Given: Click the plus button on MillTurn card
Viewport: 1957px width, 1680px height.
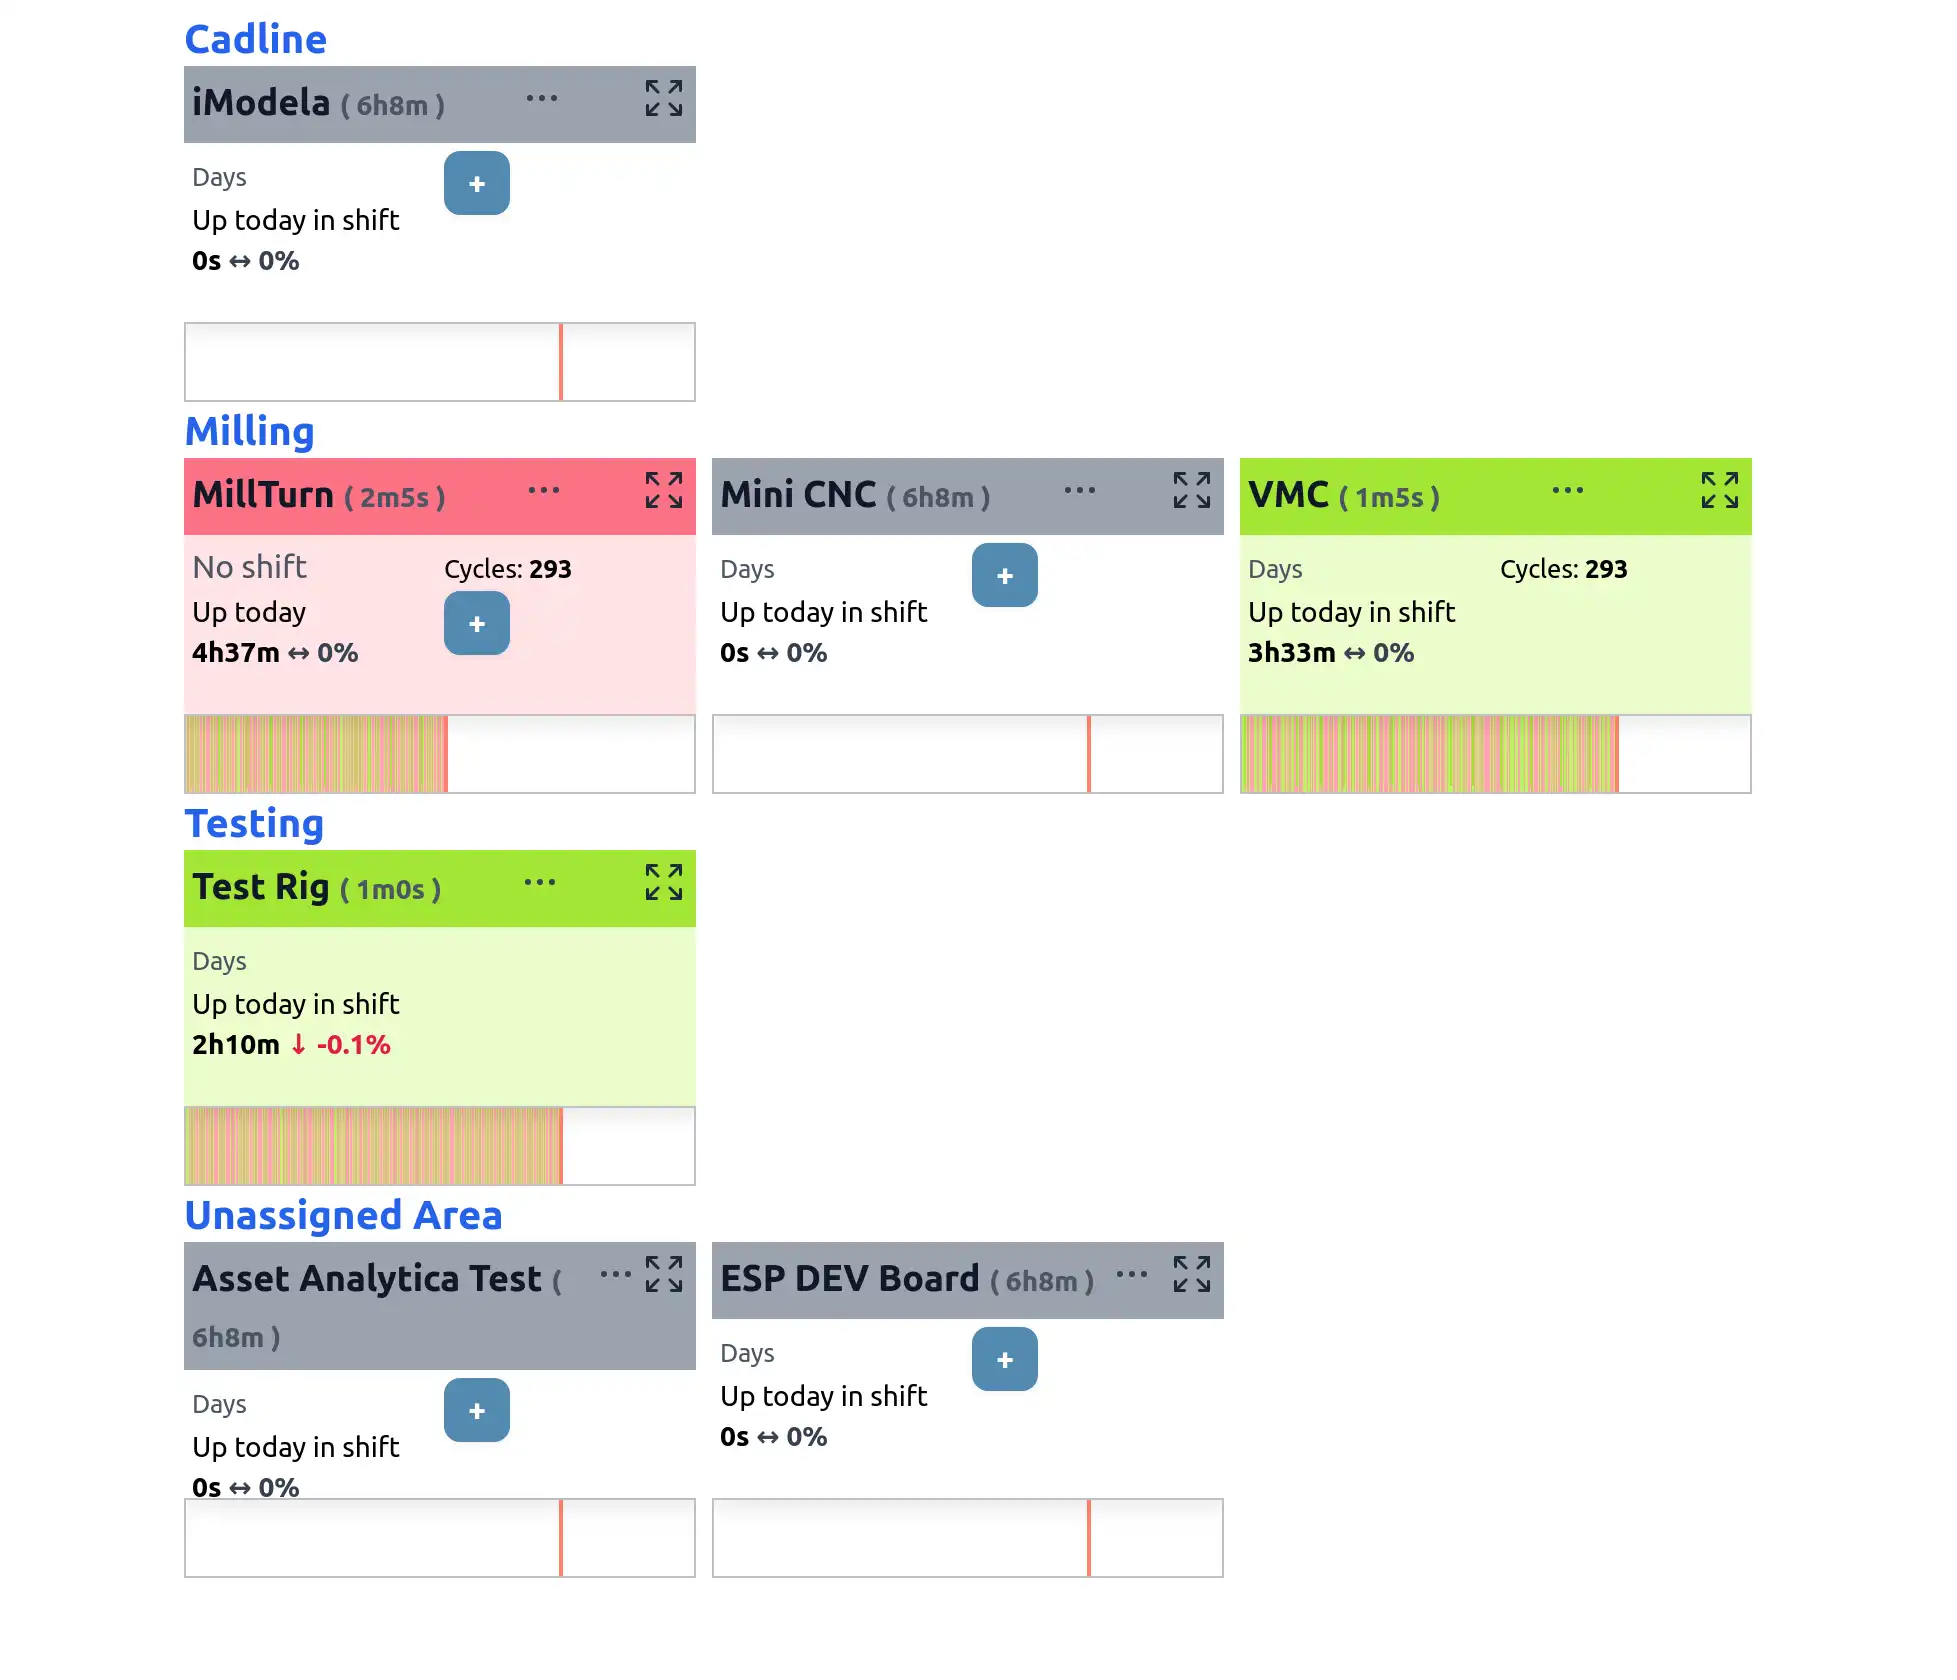Looking at the screenshot, I should point(477,624).
